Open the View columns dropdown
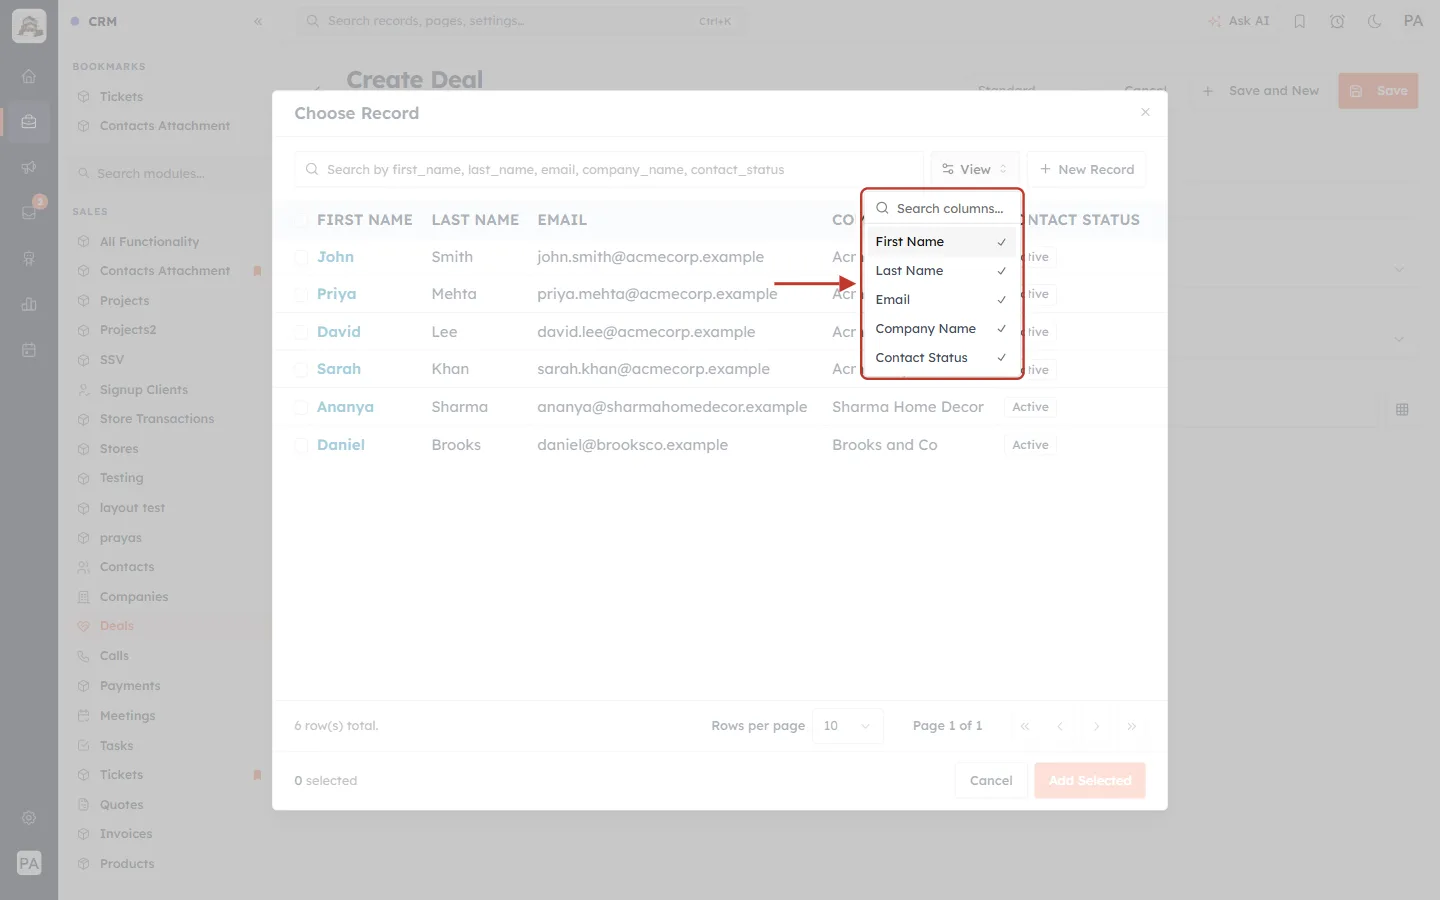Viewport: 1440px width, 900px height. 975,170
